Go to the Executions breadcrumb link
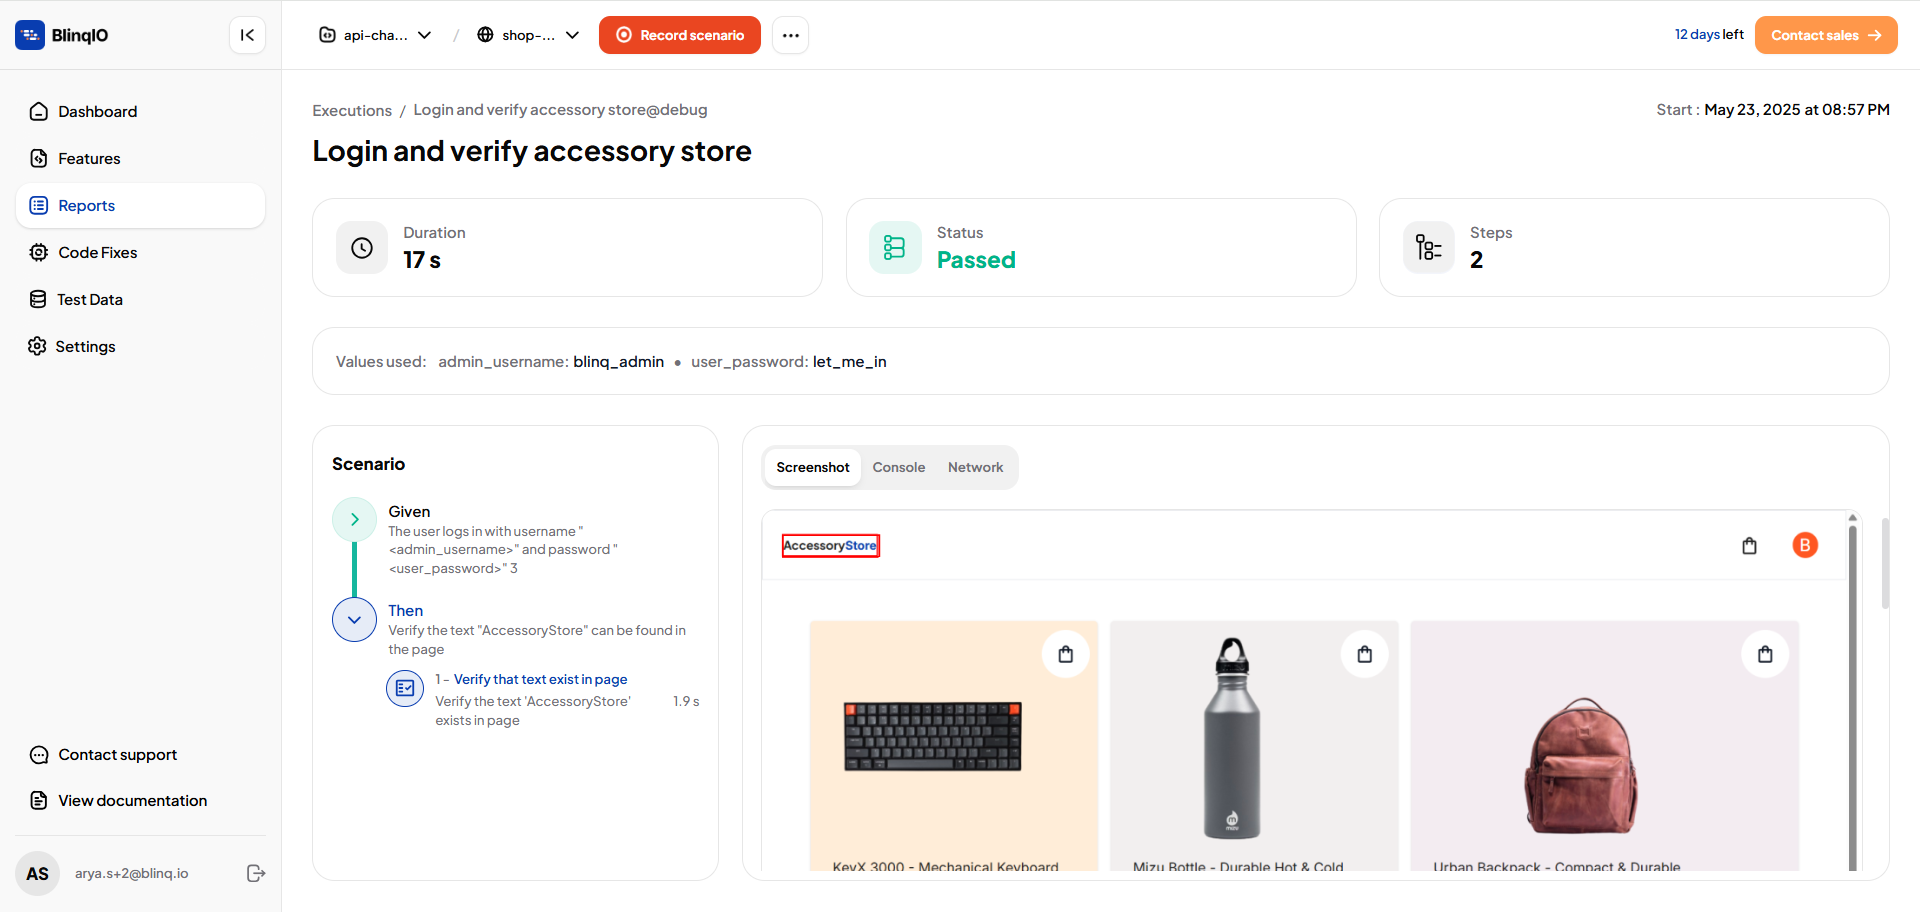Image resolution: width=1920 pixels, height=912 pixels. [352, 110]
